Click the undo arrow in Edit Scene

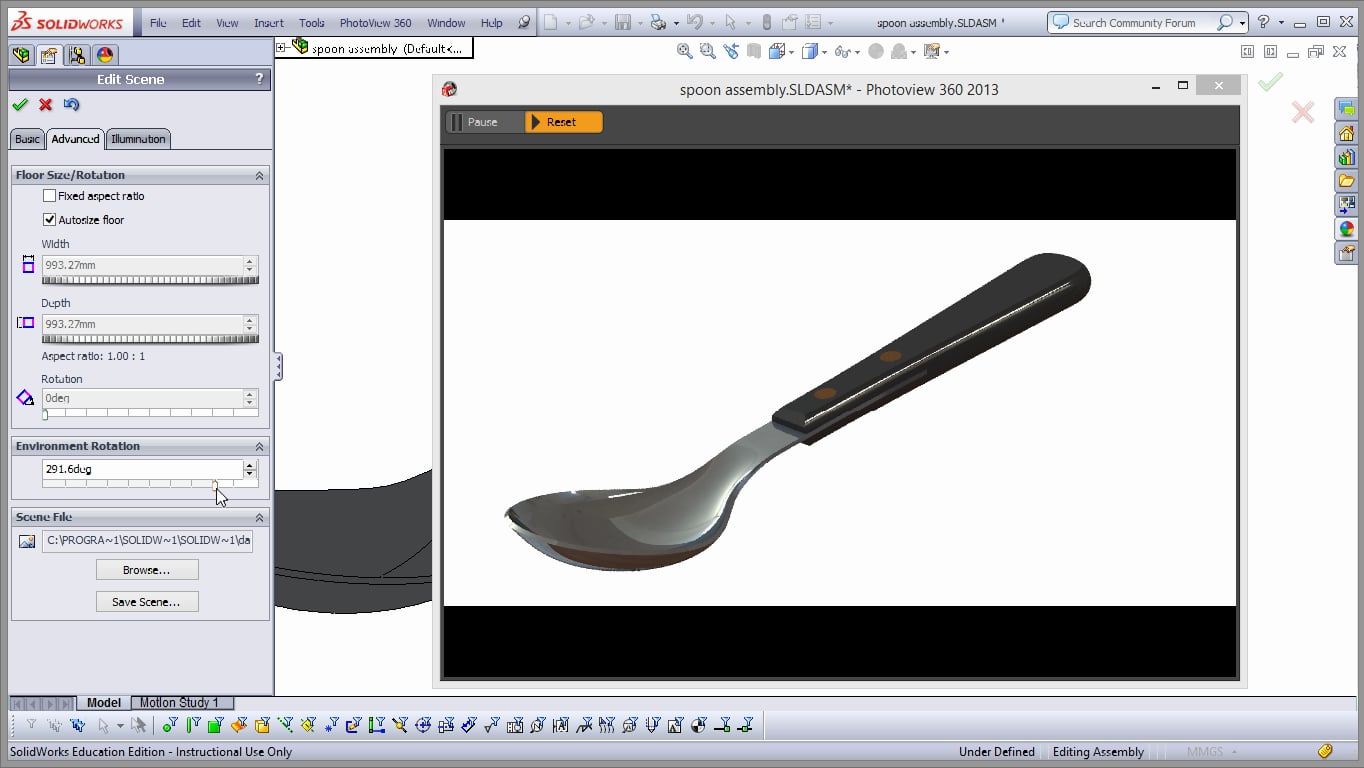[x=71, y=104]
